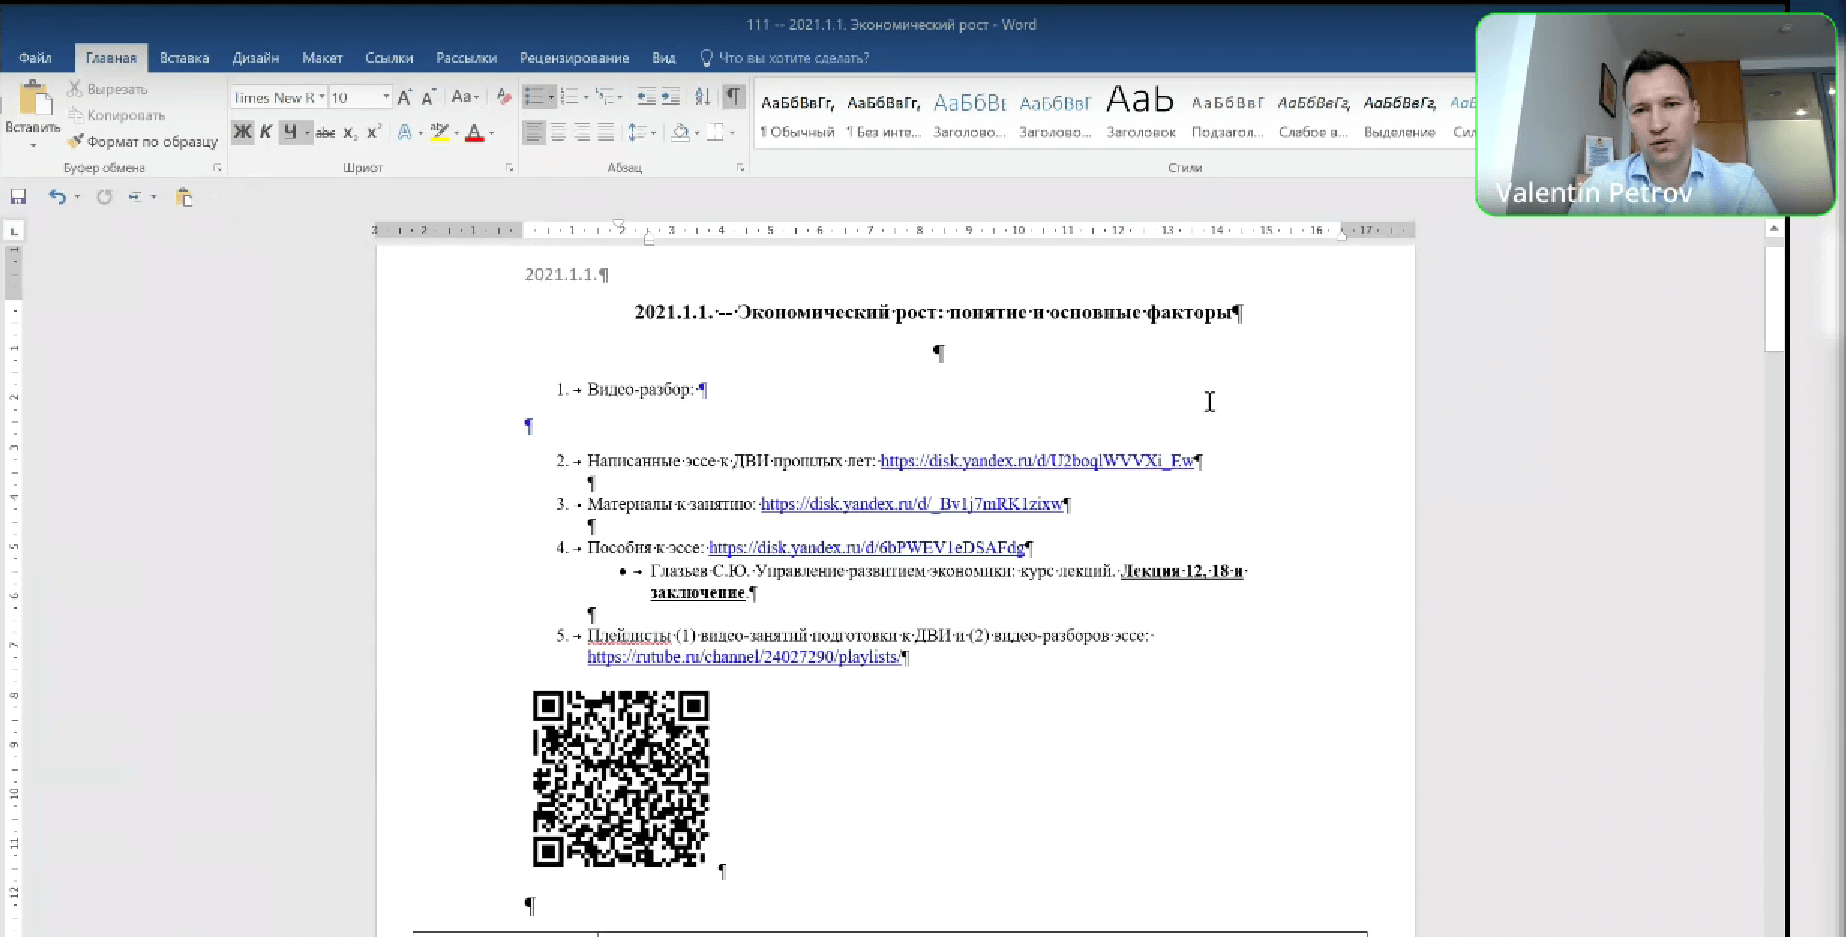
Task: Clear all formatting with the eraser A icon
Action: coord(504,97)
